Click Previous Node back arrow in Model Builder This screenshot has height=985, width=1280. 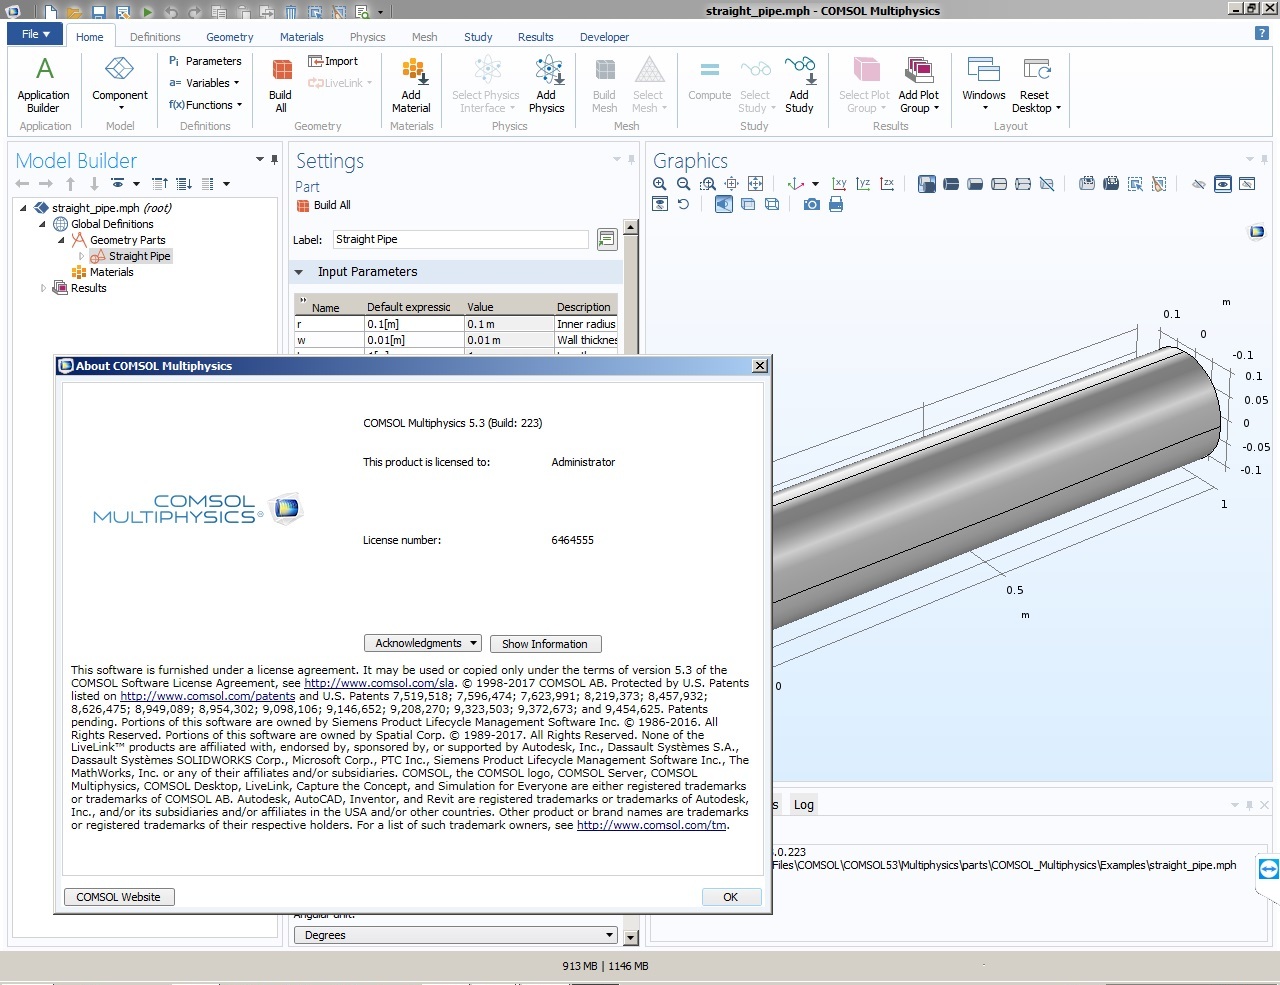point(22,184)
